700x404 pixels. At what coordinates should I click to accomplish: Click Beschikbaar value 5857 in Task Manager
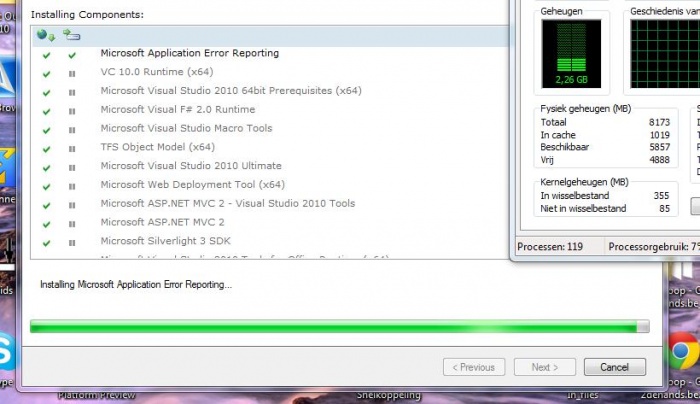[659, 147]
